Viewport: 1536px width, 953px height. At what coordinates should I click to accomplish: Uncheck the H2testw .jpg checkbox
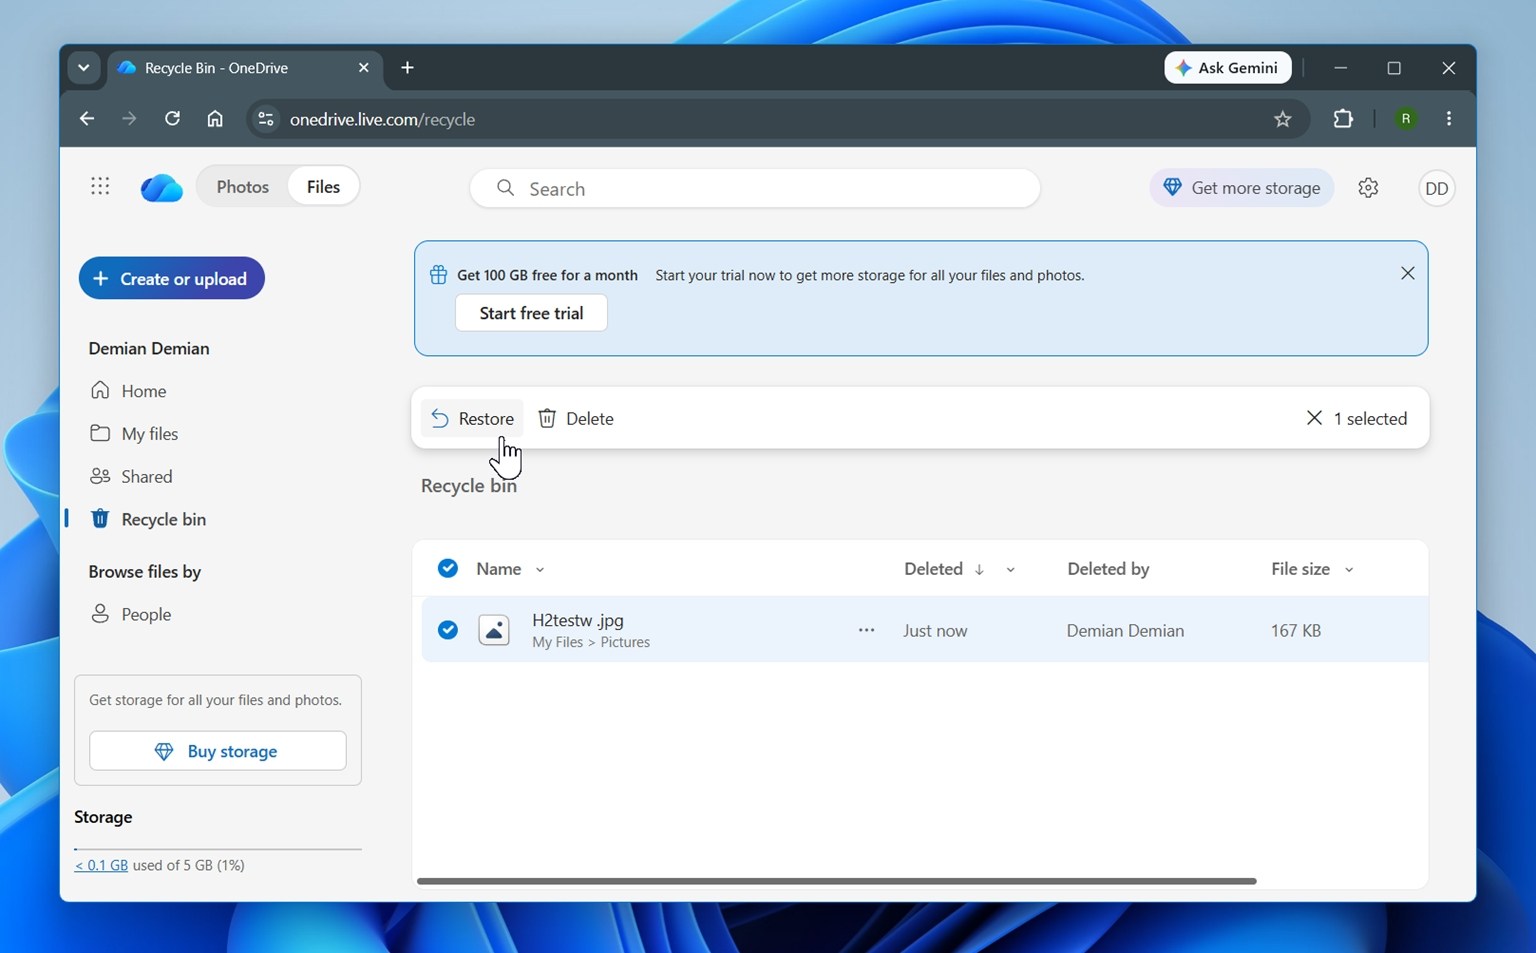point(448,630)
